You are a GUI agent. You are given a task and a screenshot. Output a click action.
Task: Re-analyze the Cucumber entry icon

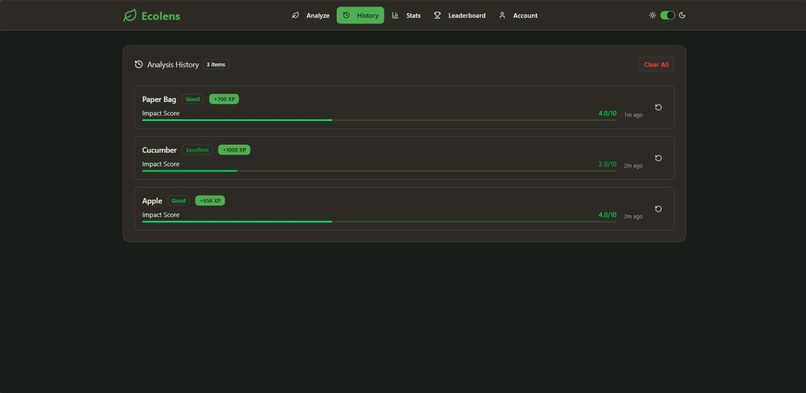pyautogui.click(x=658, y=158)
